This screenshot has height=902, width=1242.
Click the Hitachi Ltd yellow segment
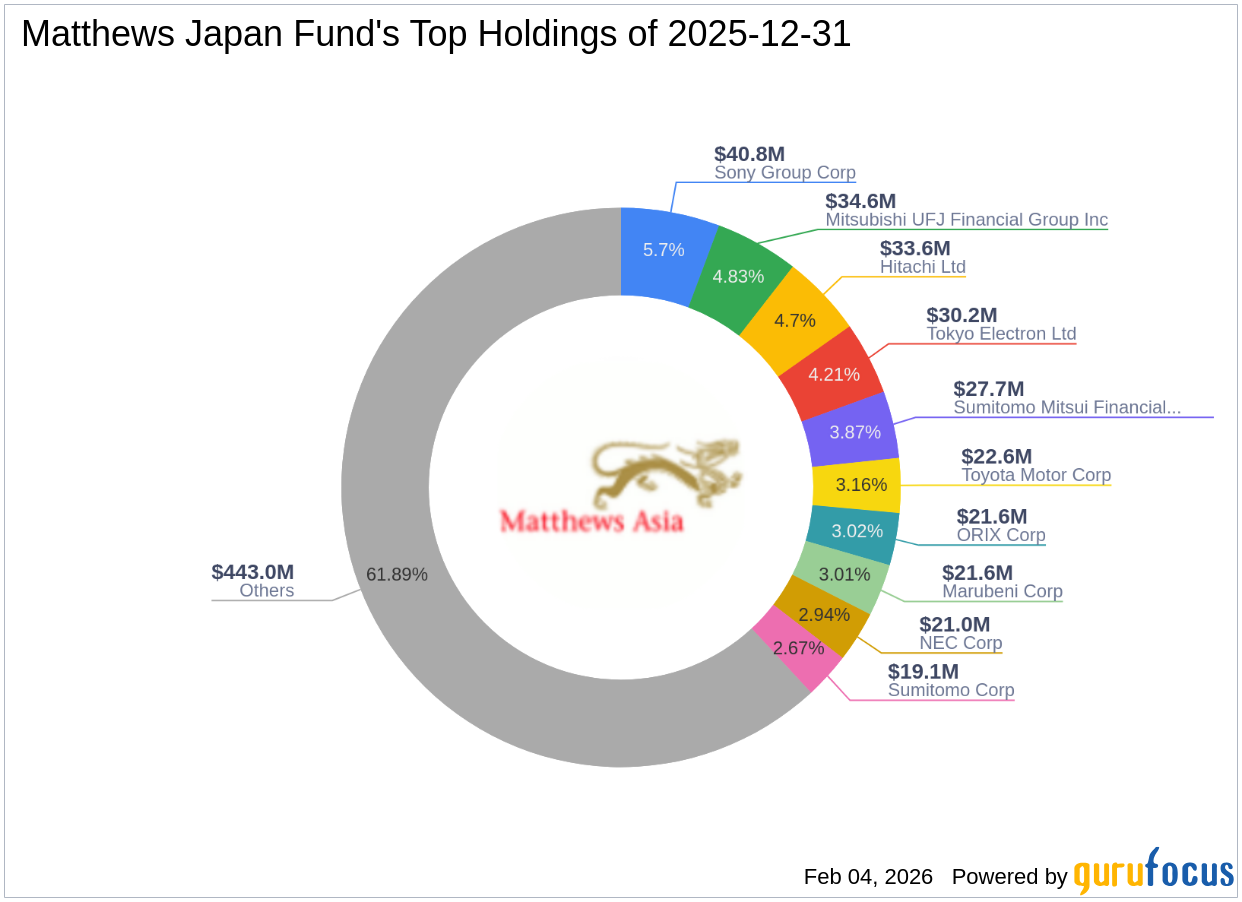click(796, 321)
